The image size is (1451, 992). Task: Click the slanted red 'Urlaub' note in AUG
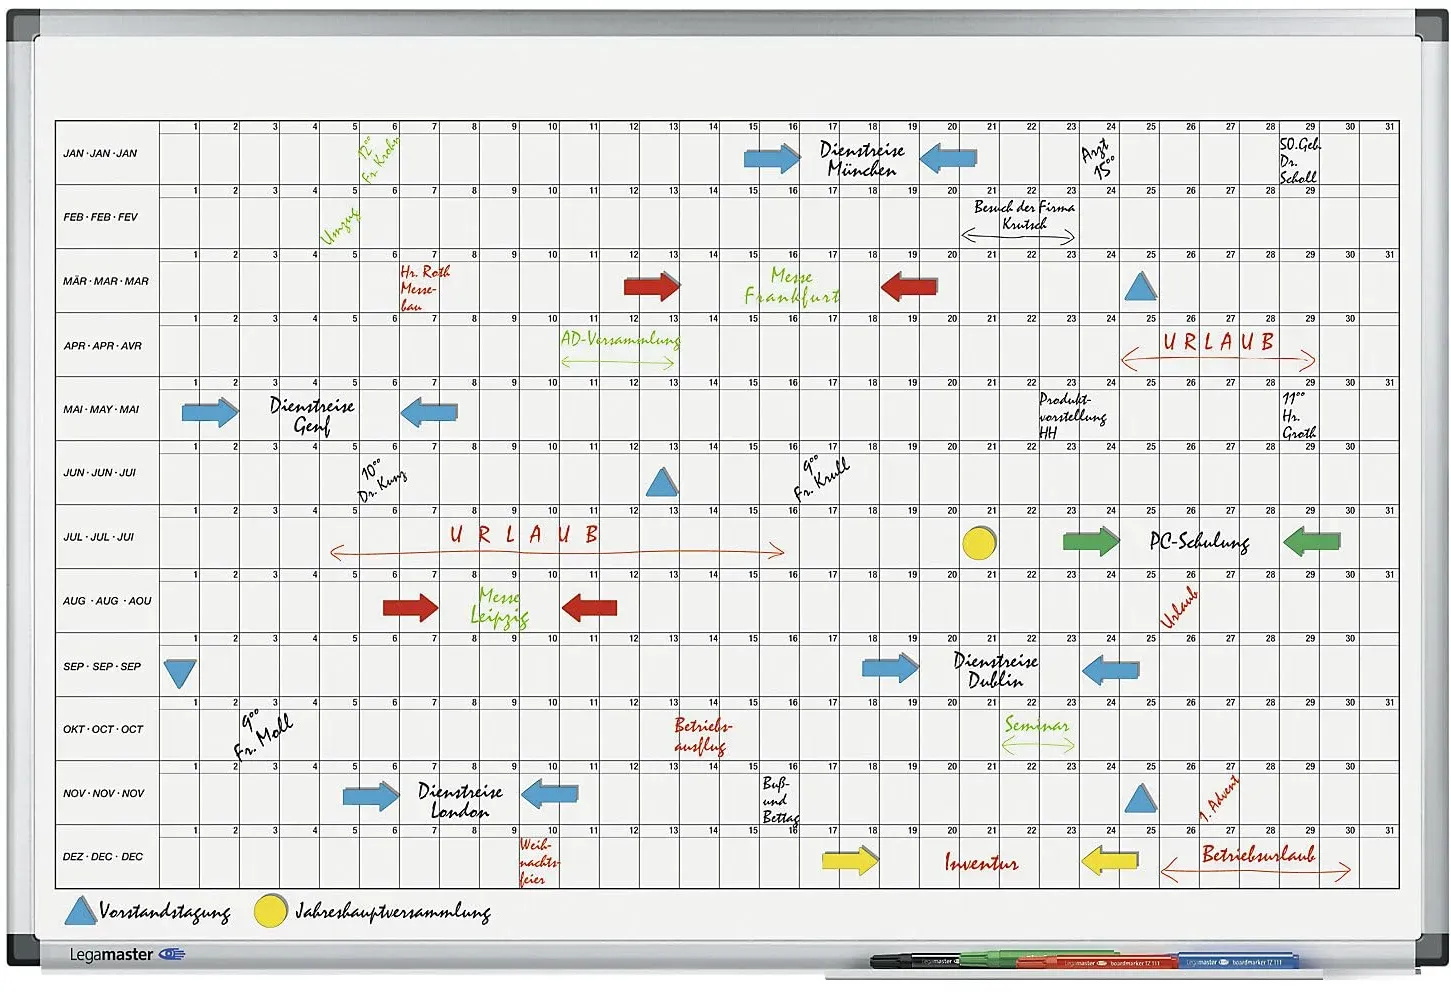[1179, 607]
